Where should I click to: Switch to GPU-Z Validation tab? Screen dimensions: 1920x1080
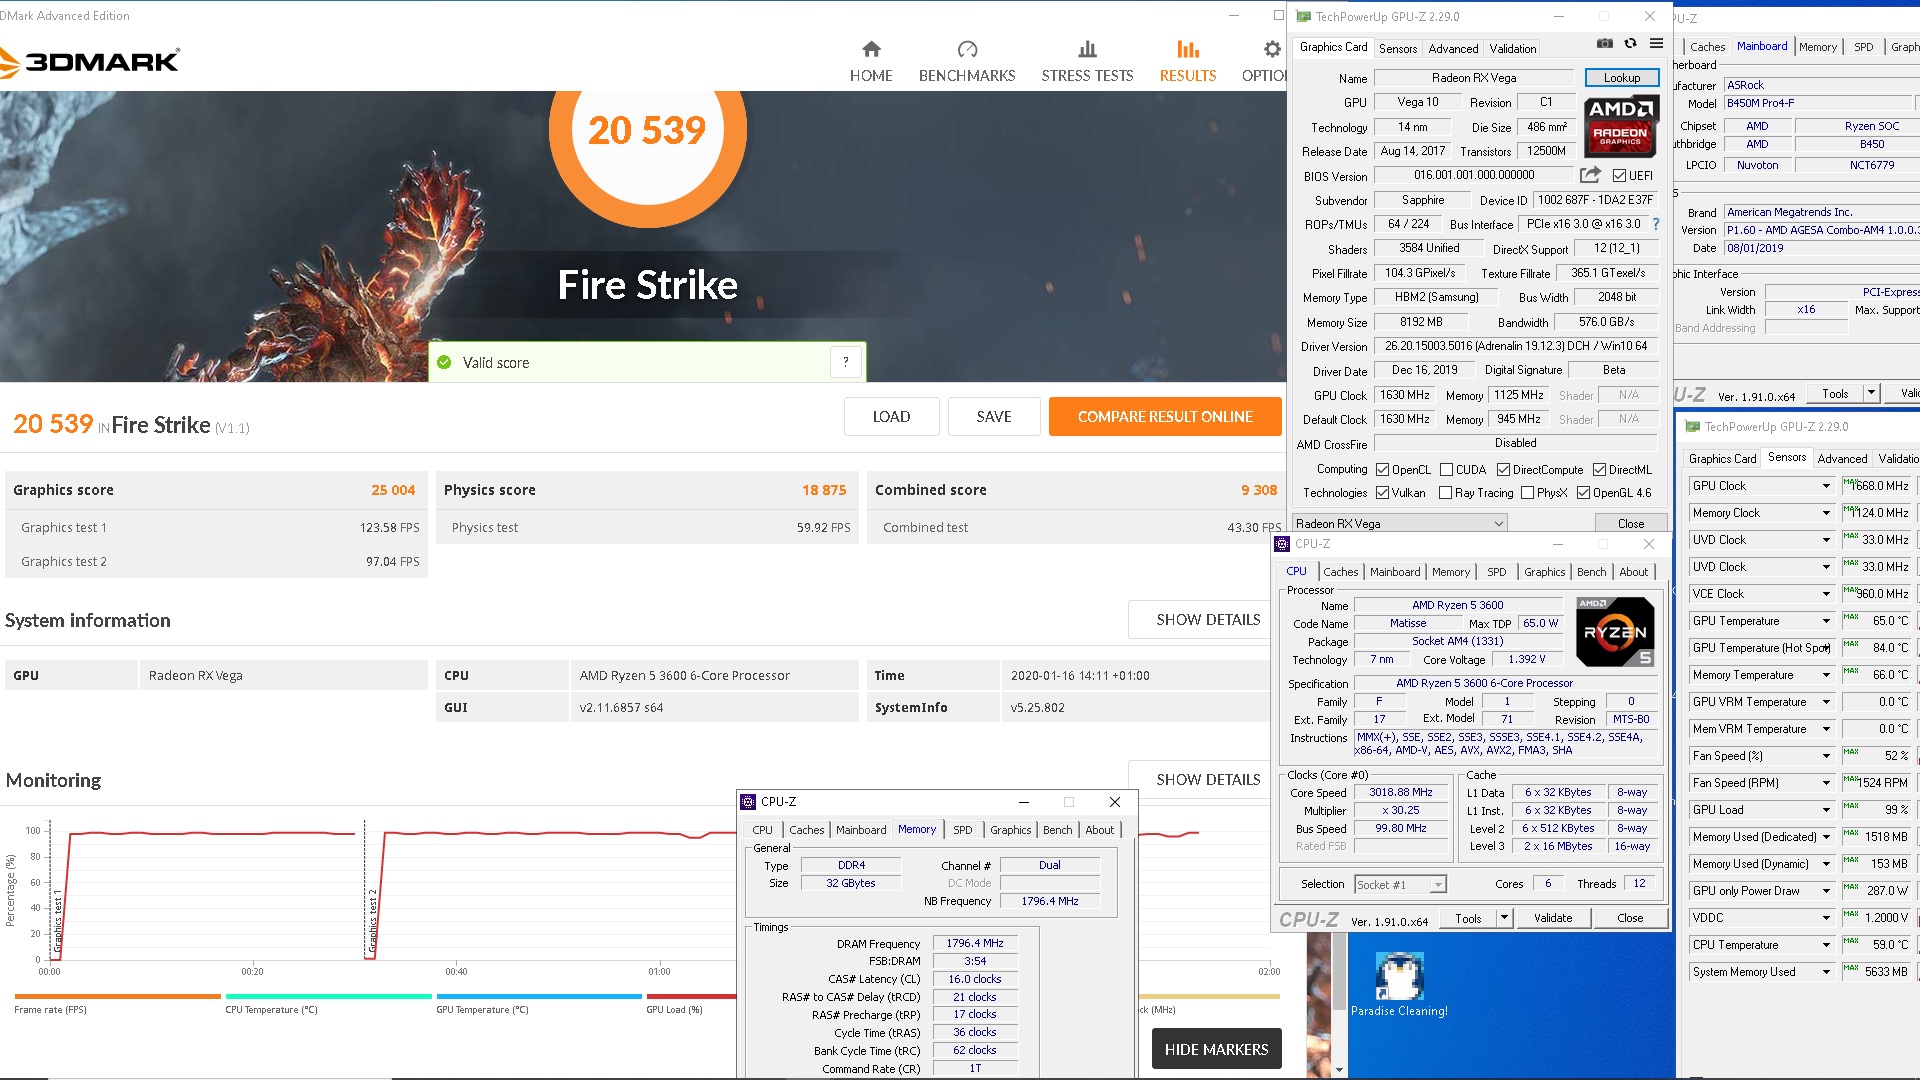[x=1512, y=48]
